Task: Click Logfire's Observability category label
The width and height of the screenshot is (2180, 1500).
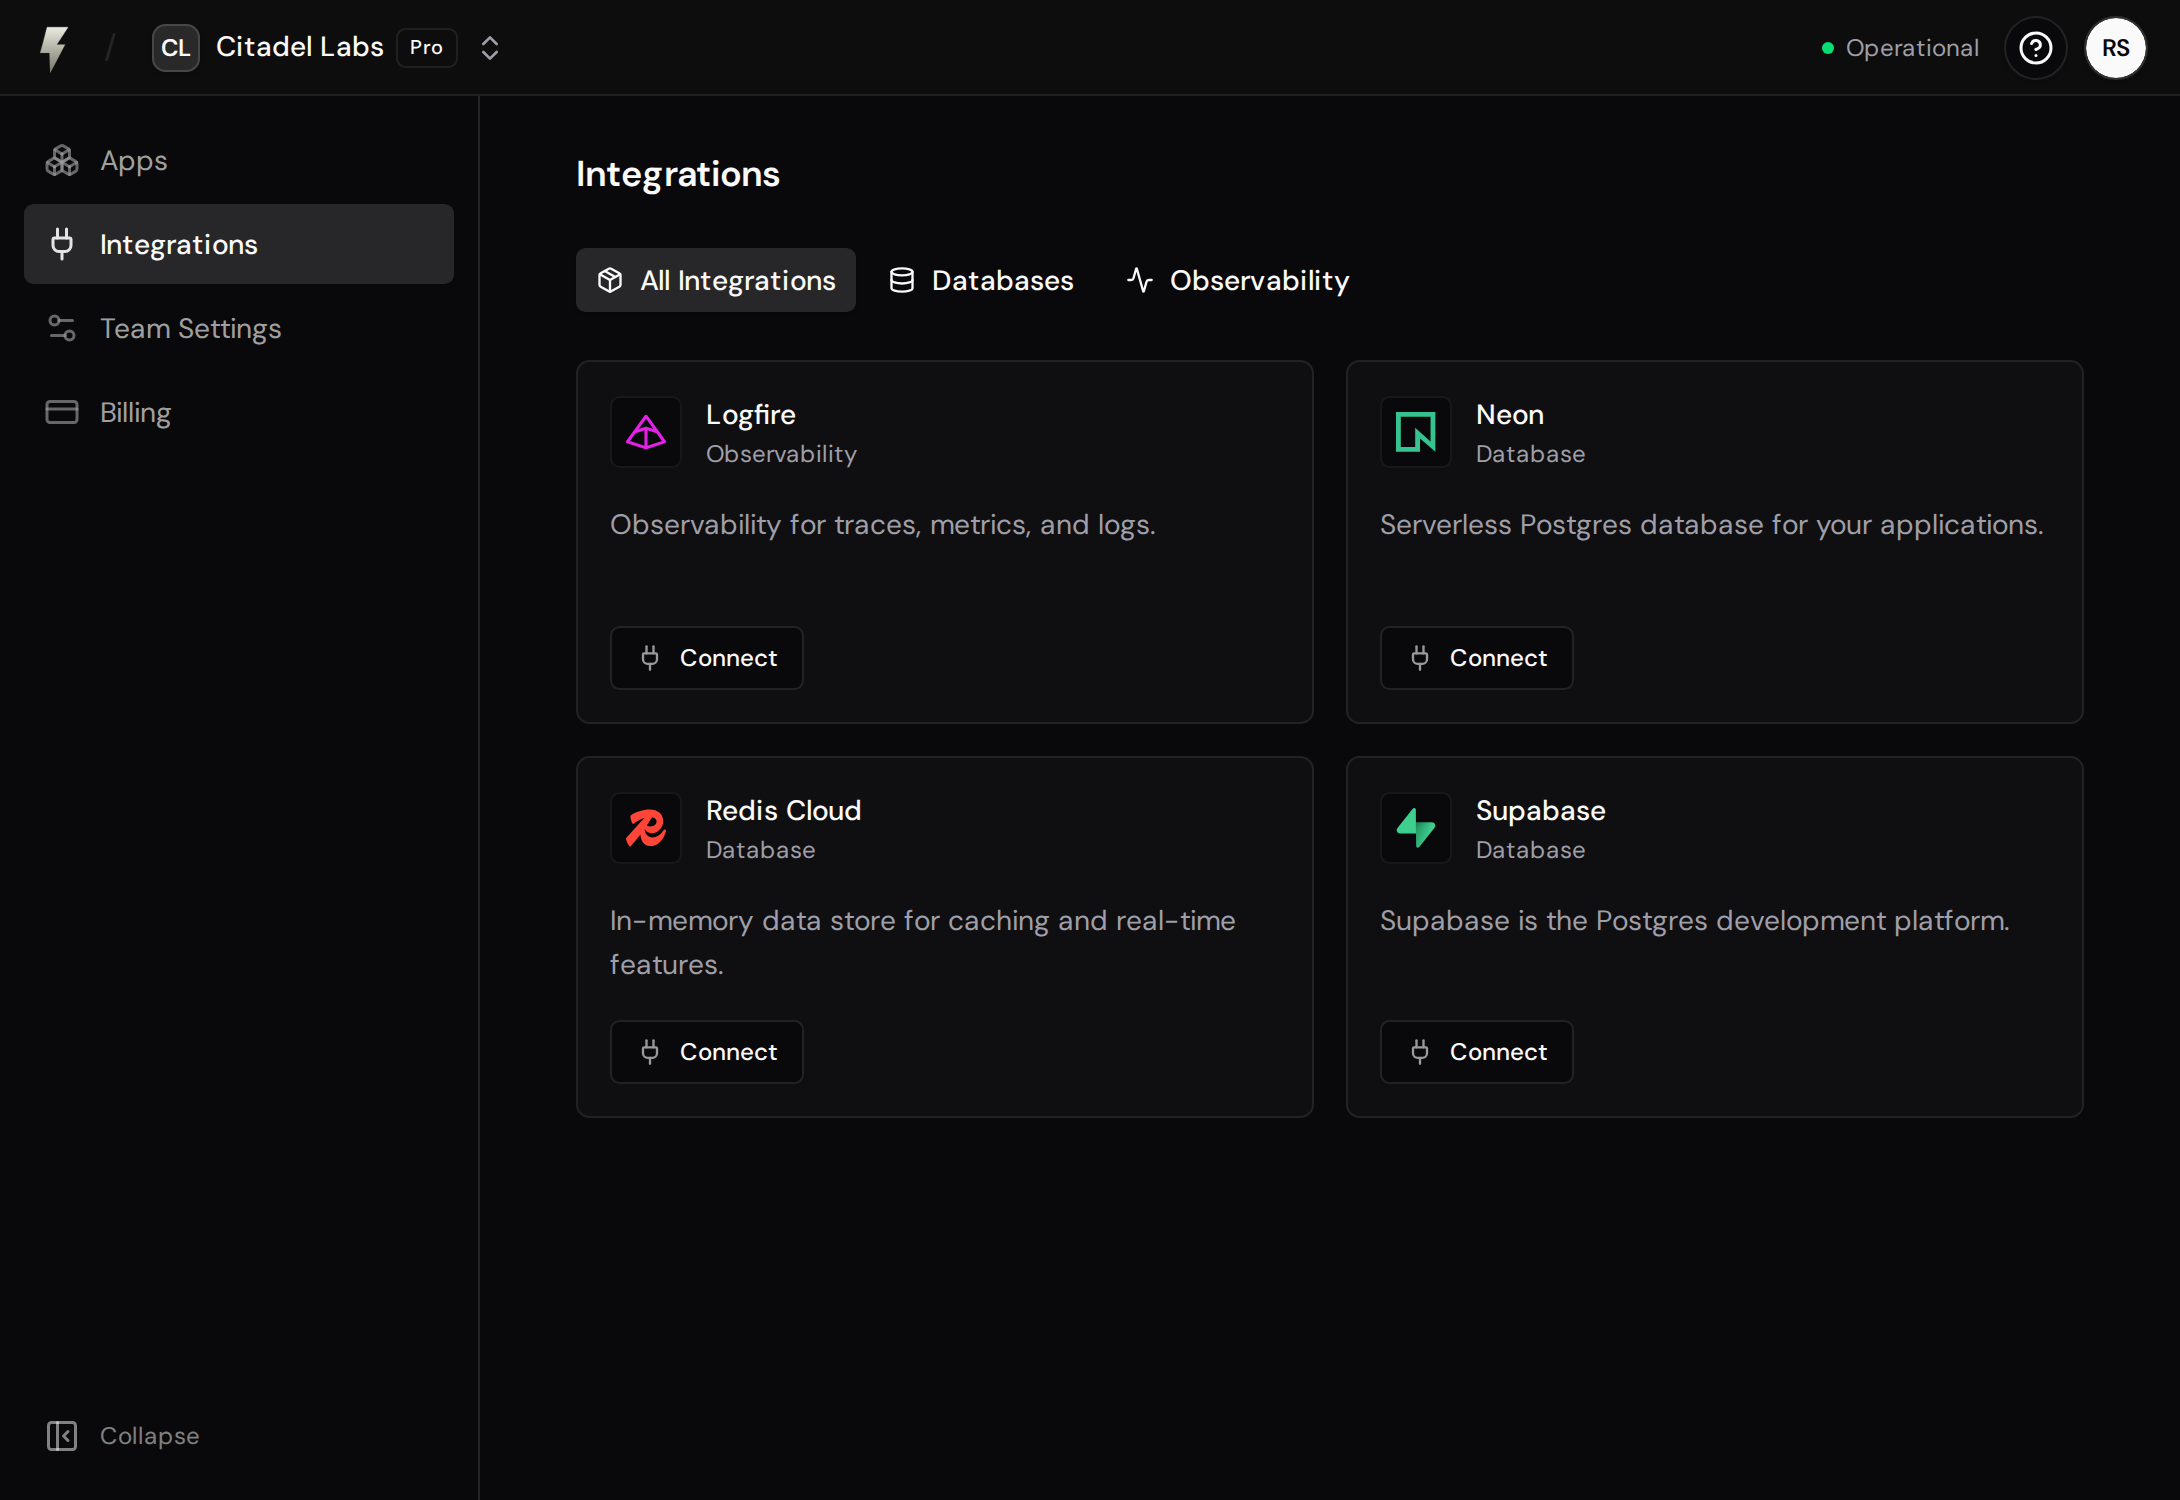Action: pos(781,454)
